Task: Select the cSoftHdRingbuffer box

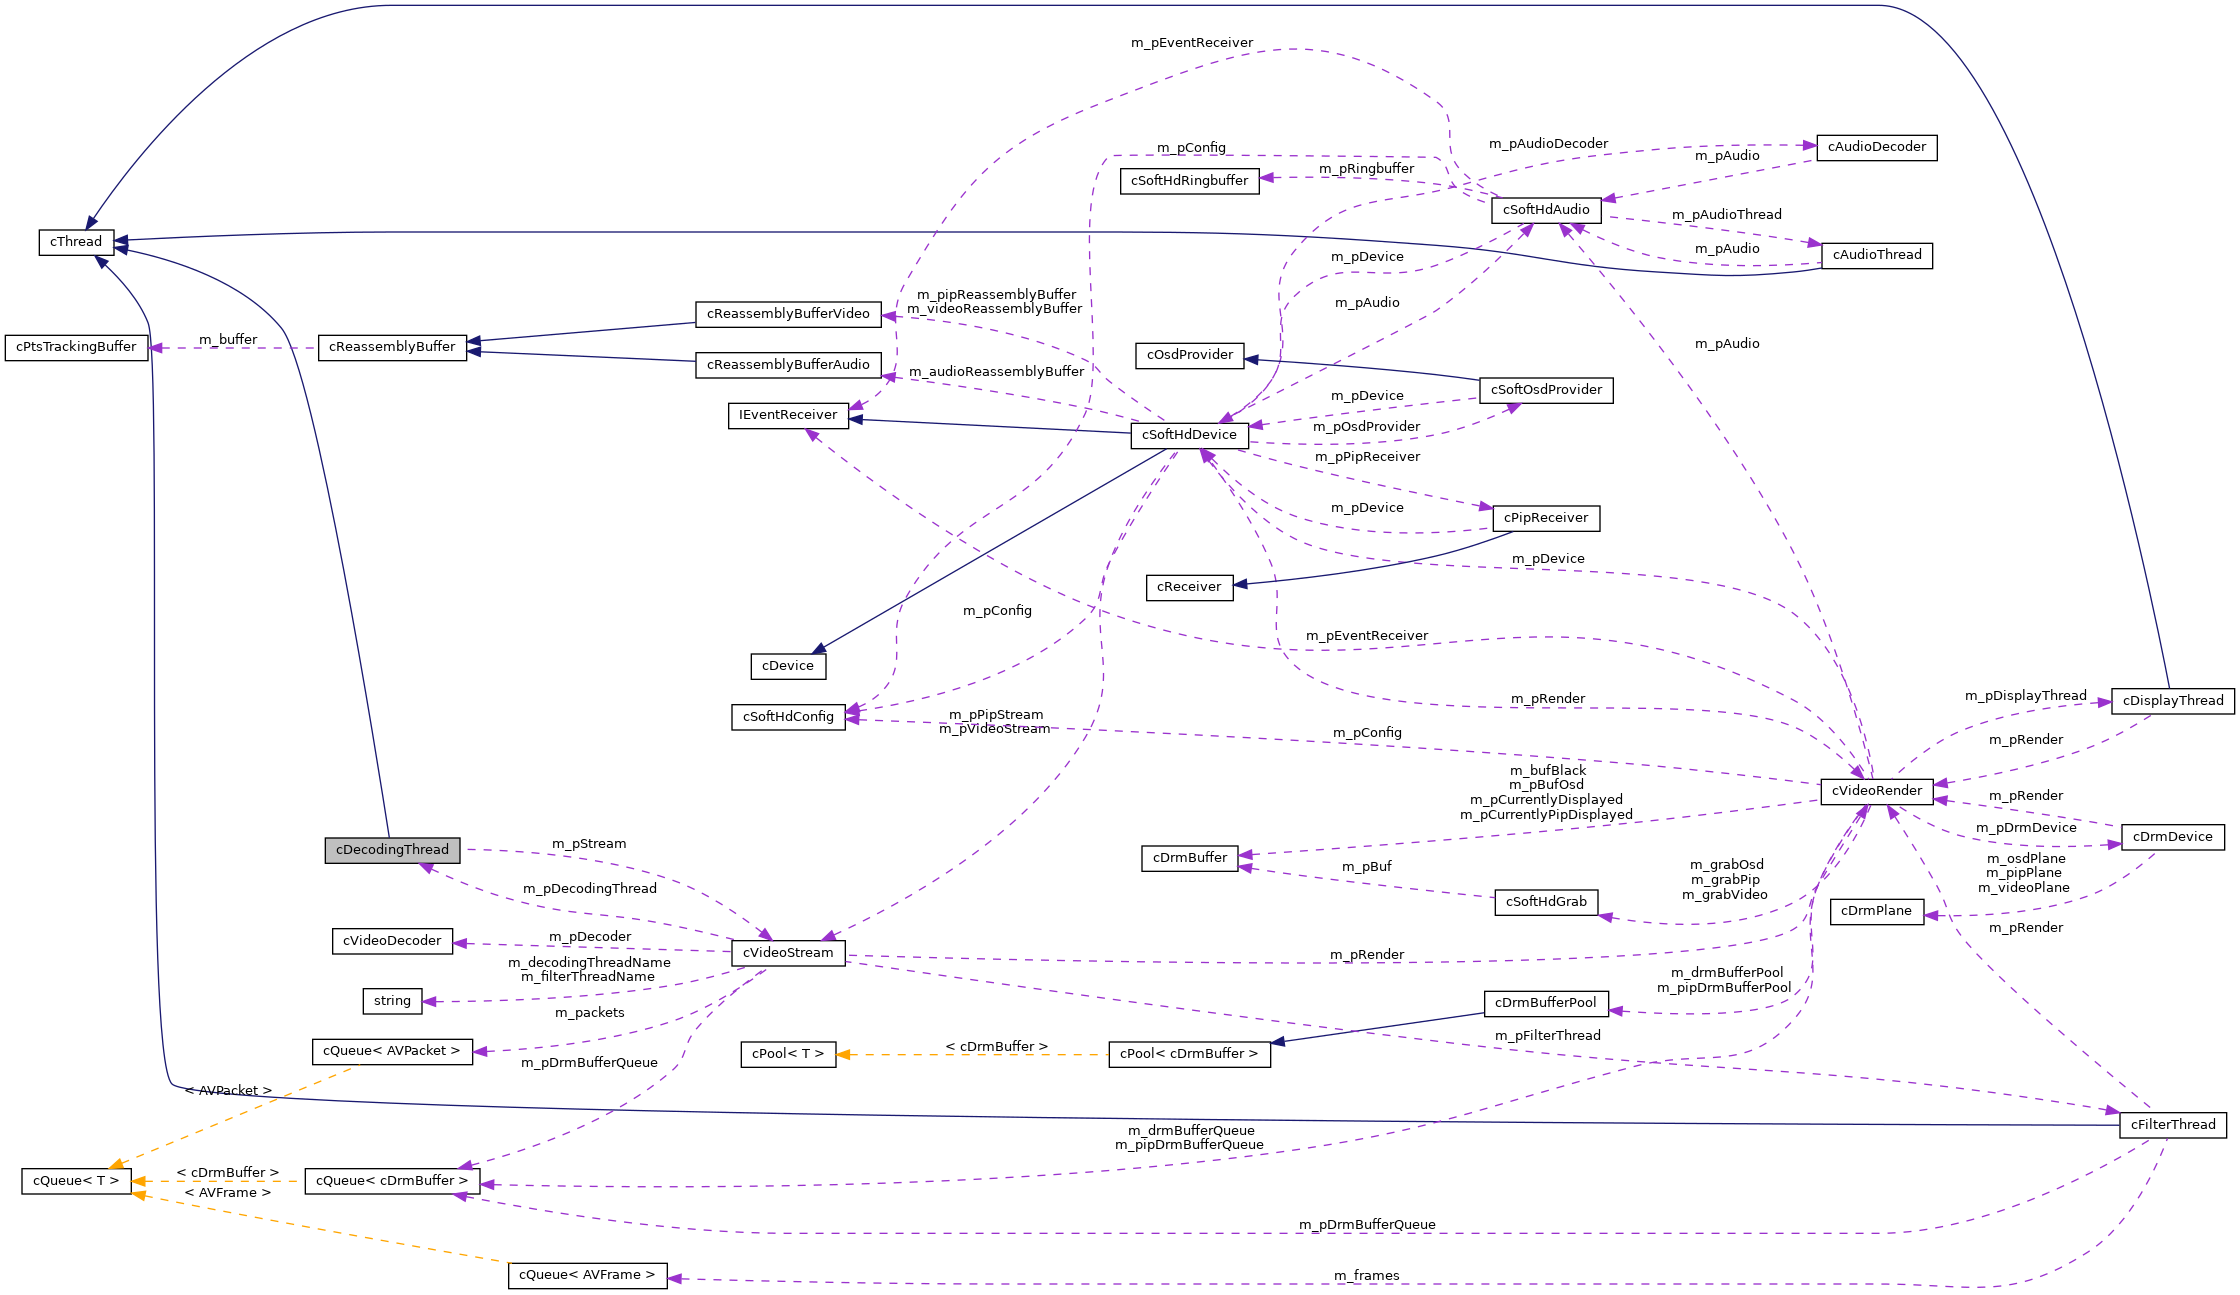Action: [x=1192, y=181]
